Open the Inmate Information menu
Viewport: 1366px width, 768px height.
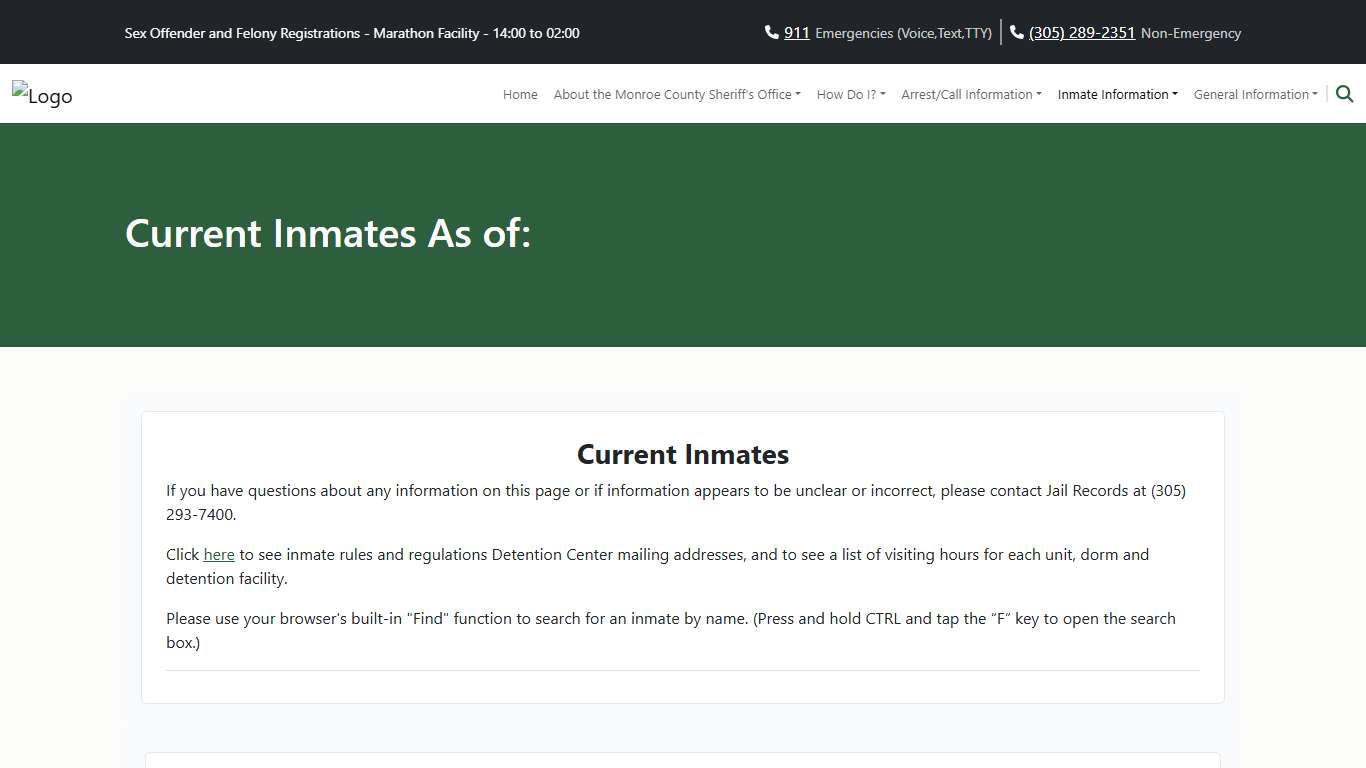(x=1117, y=94)
